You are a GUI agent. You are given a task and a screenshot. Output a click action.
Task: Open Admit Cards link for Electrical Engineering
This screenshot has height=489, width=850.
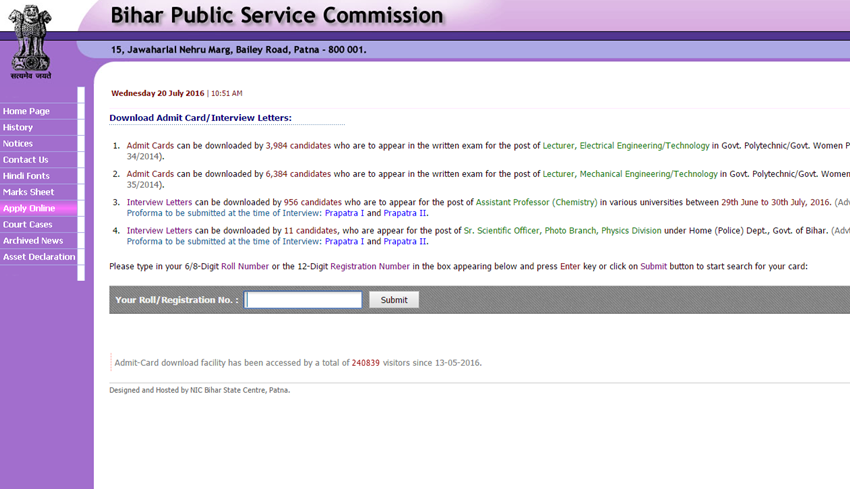pyautogui.click(x=151, y=145)
